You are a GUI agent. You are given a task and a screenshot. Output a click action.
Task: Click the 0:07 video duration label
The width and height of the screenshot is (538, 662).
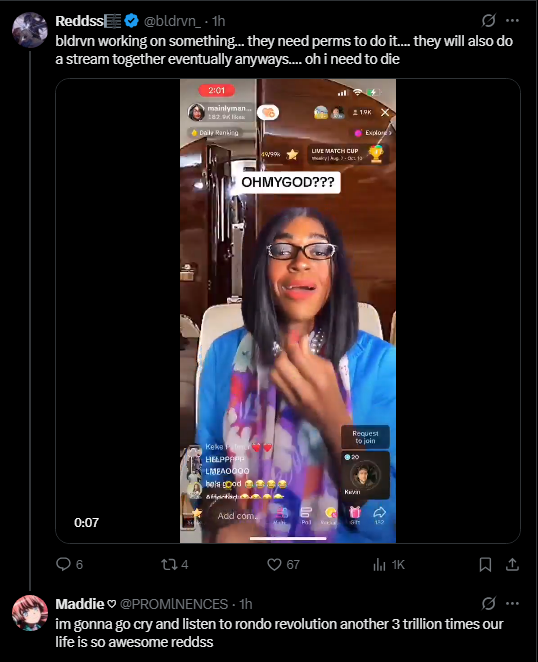(86, 523)
